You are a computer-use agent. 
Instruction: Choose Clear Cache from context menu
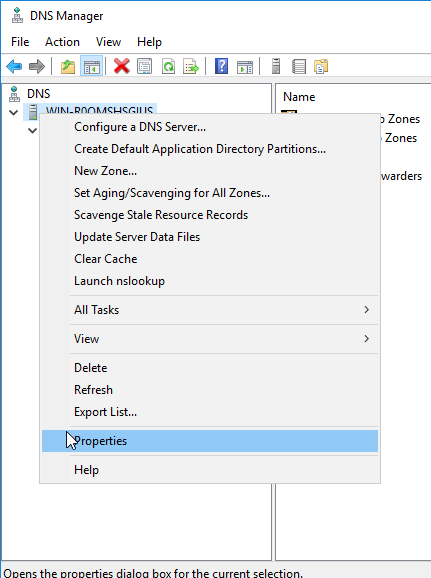[x=210, y=259]
